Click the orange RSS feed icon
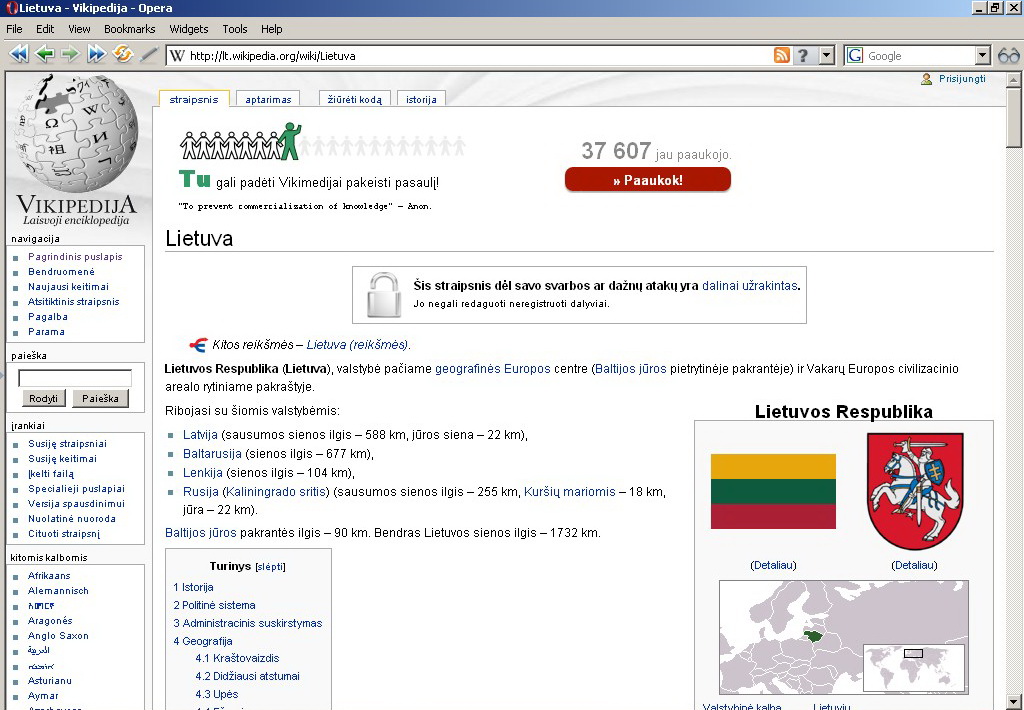Screen dimensions: 1024x710 tap(782, 56)
